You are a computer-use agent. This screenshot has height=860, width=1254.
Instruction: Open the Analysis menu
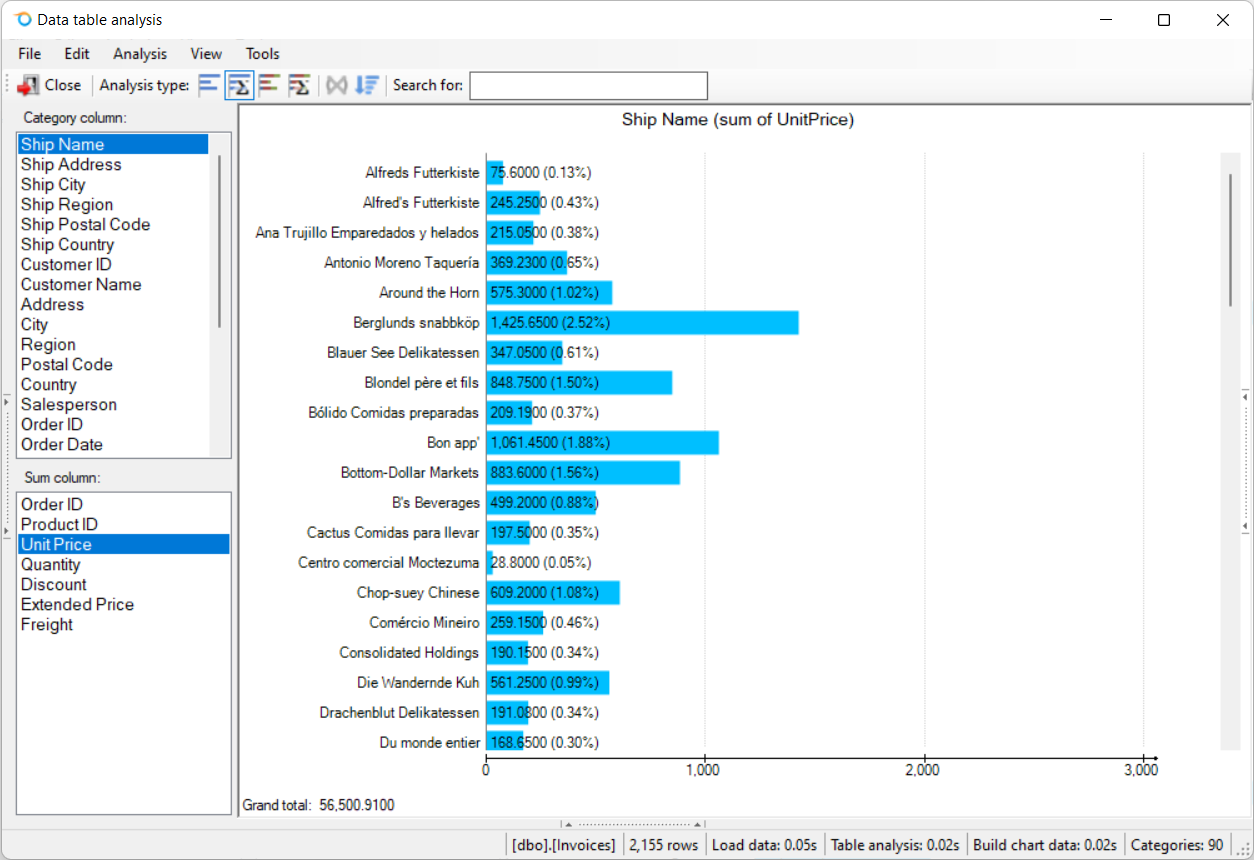click(140, 54)
